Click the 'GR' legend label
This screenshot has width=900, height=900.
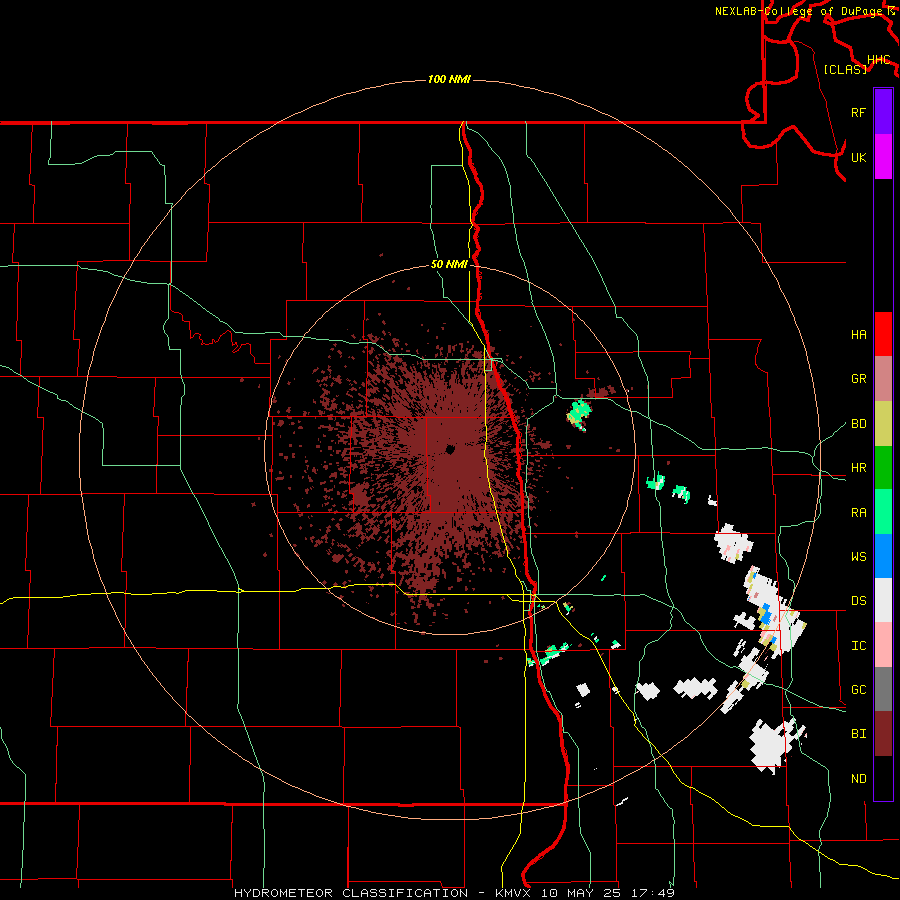858,379
